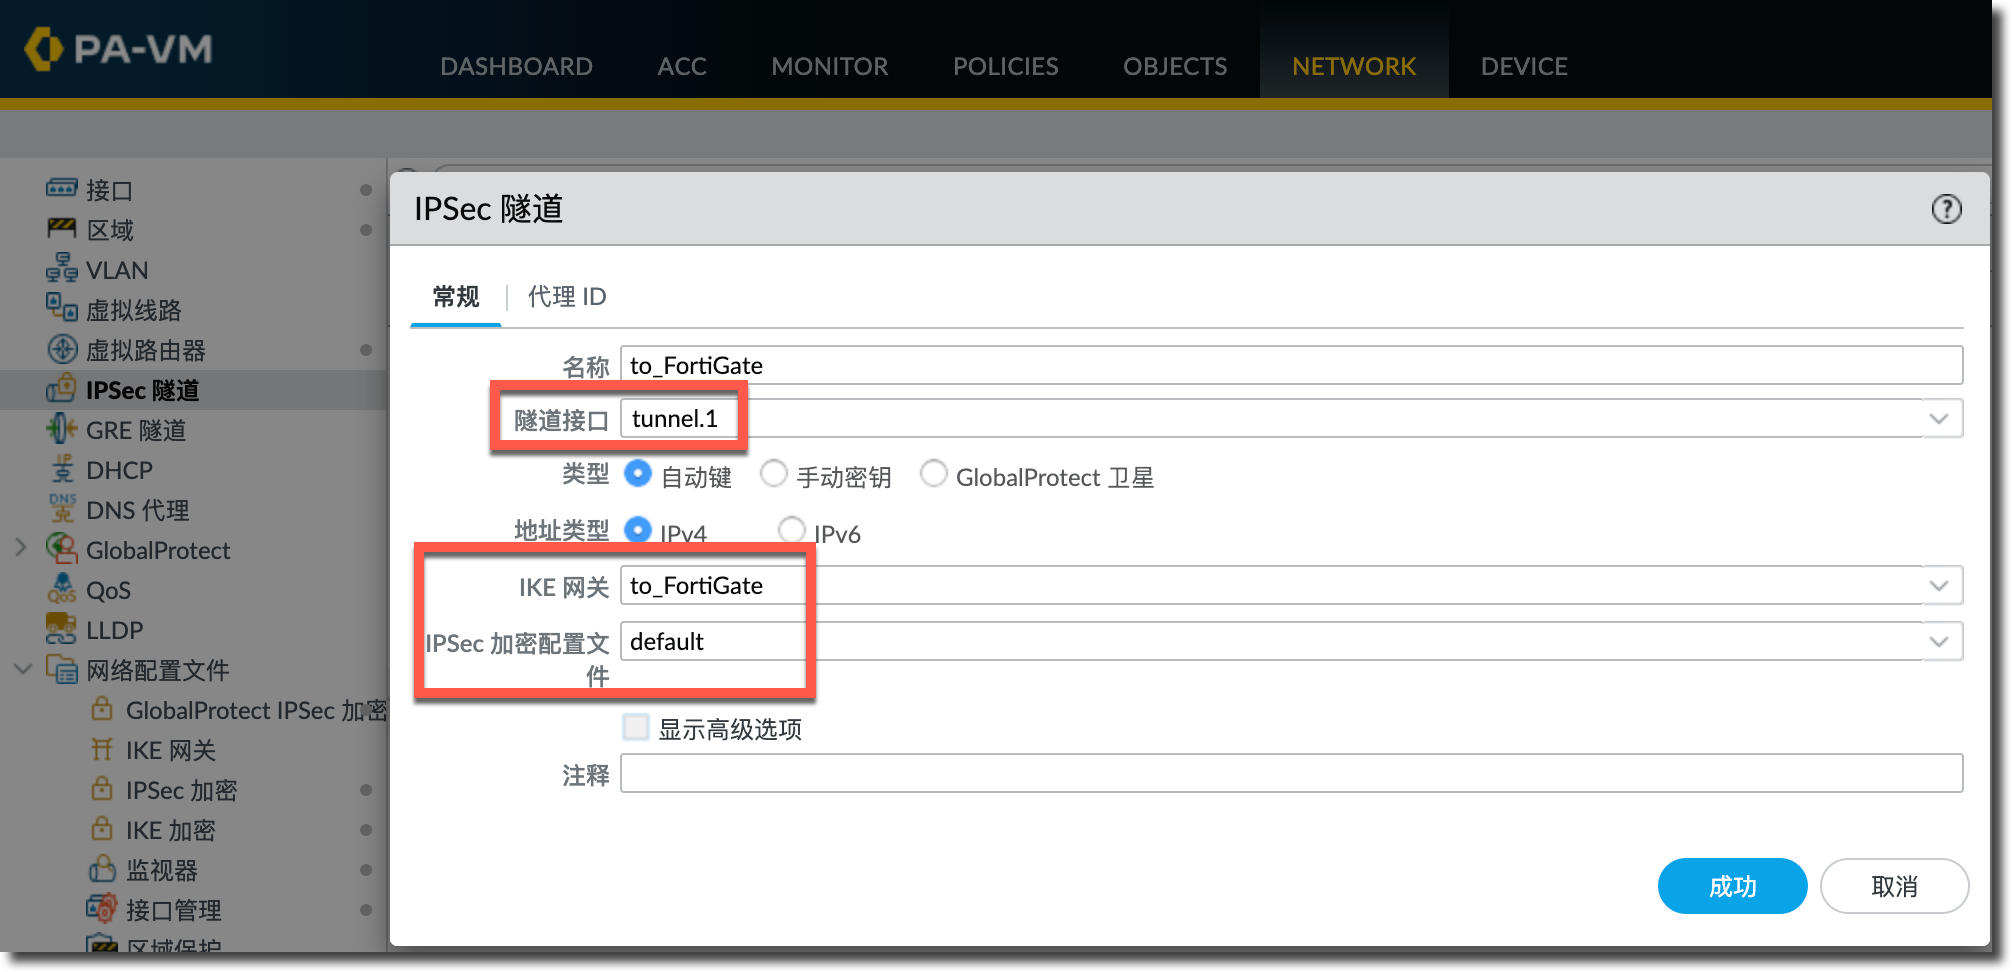Open the IKE 网关 dropdown arrow

tap(1938, 586)
